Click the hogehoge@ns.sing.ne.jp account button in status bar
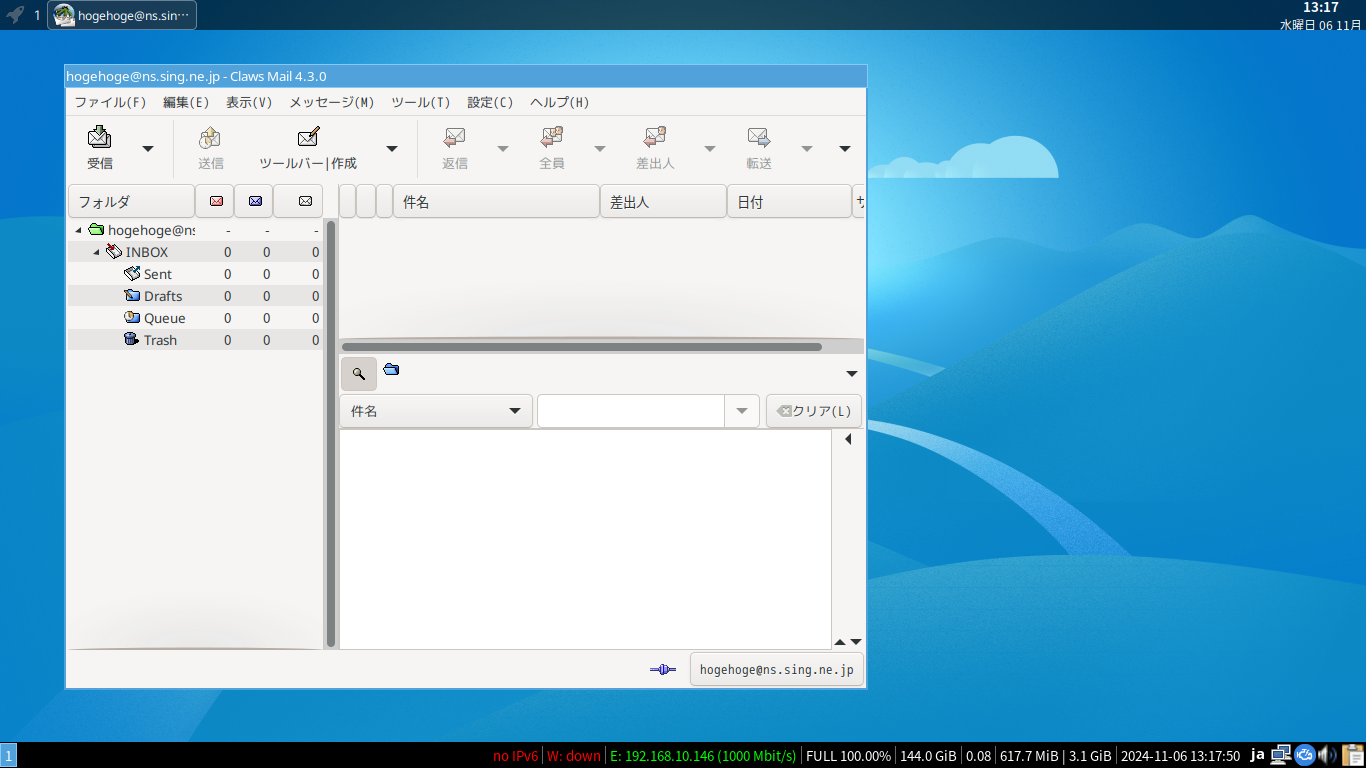The width and height of the screenshot is (1366, 768). click(x=777, y=669)
